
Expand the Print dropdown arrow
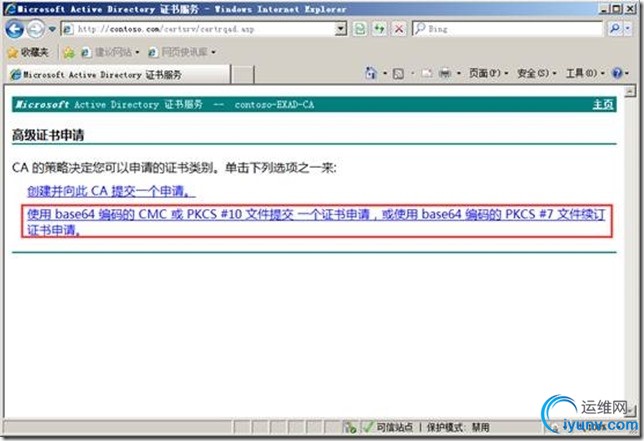[458, 74]
